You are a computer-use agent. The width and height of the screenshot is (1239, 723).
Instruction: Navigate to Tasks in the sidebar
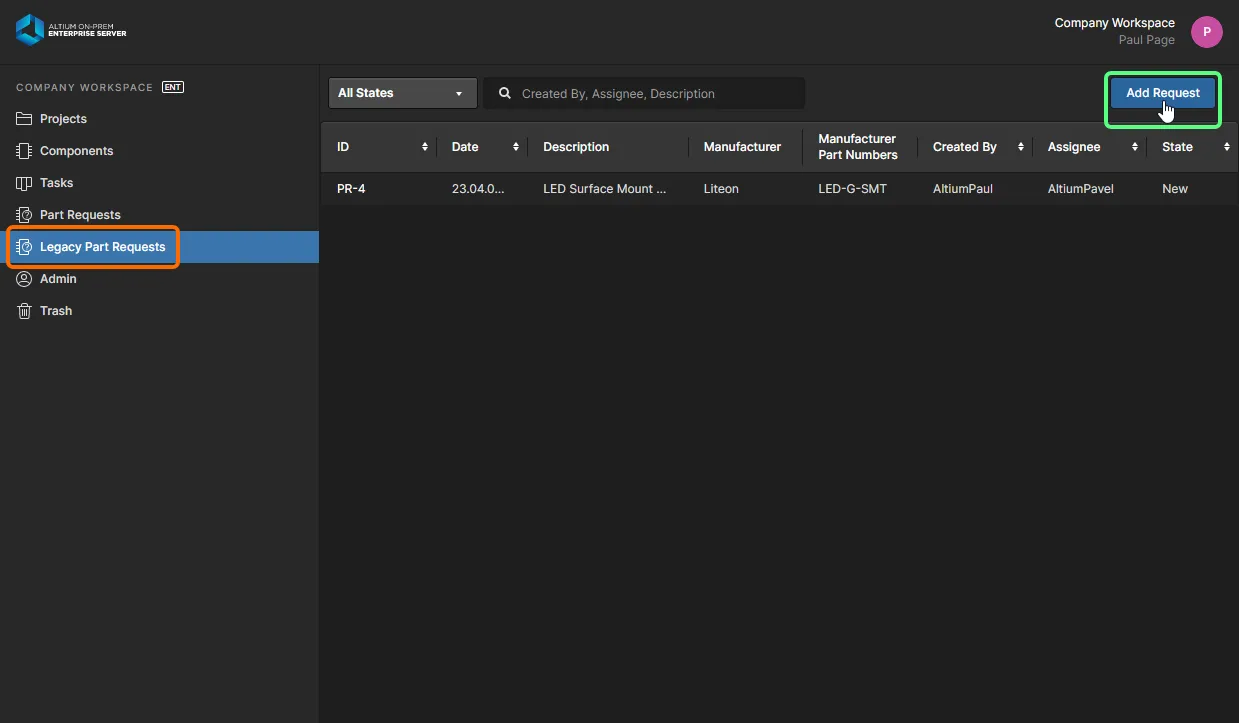56,183
